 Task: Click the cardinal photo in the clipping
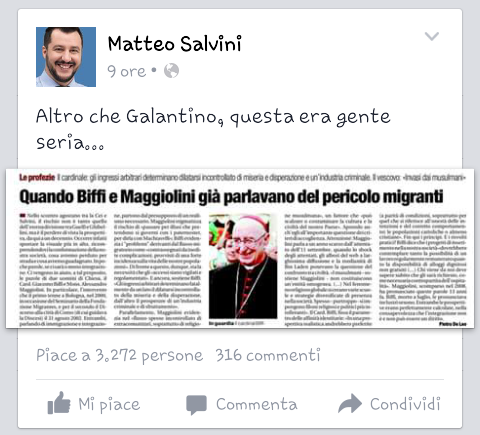[243, 267]
